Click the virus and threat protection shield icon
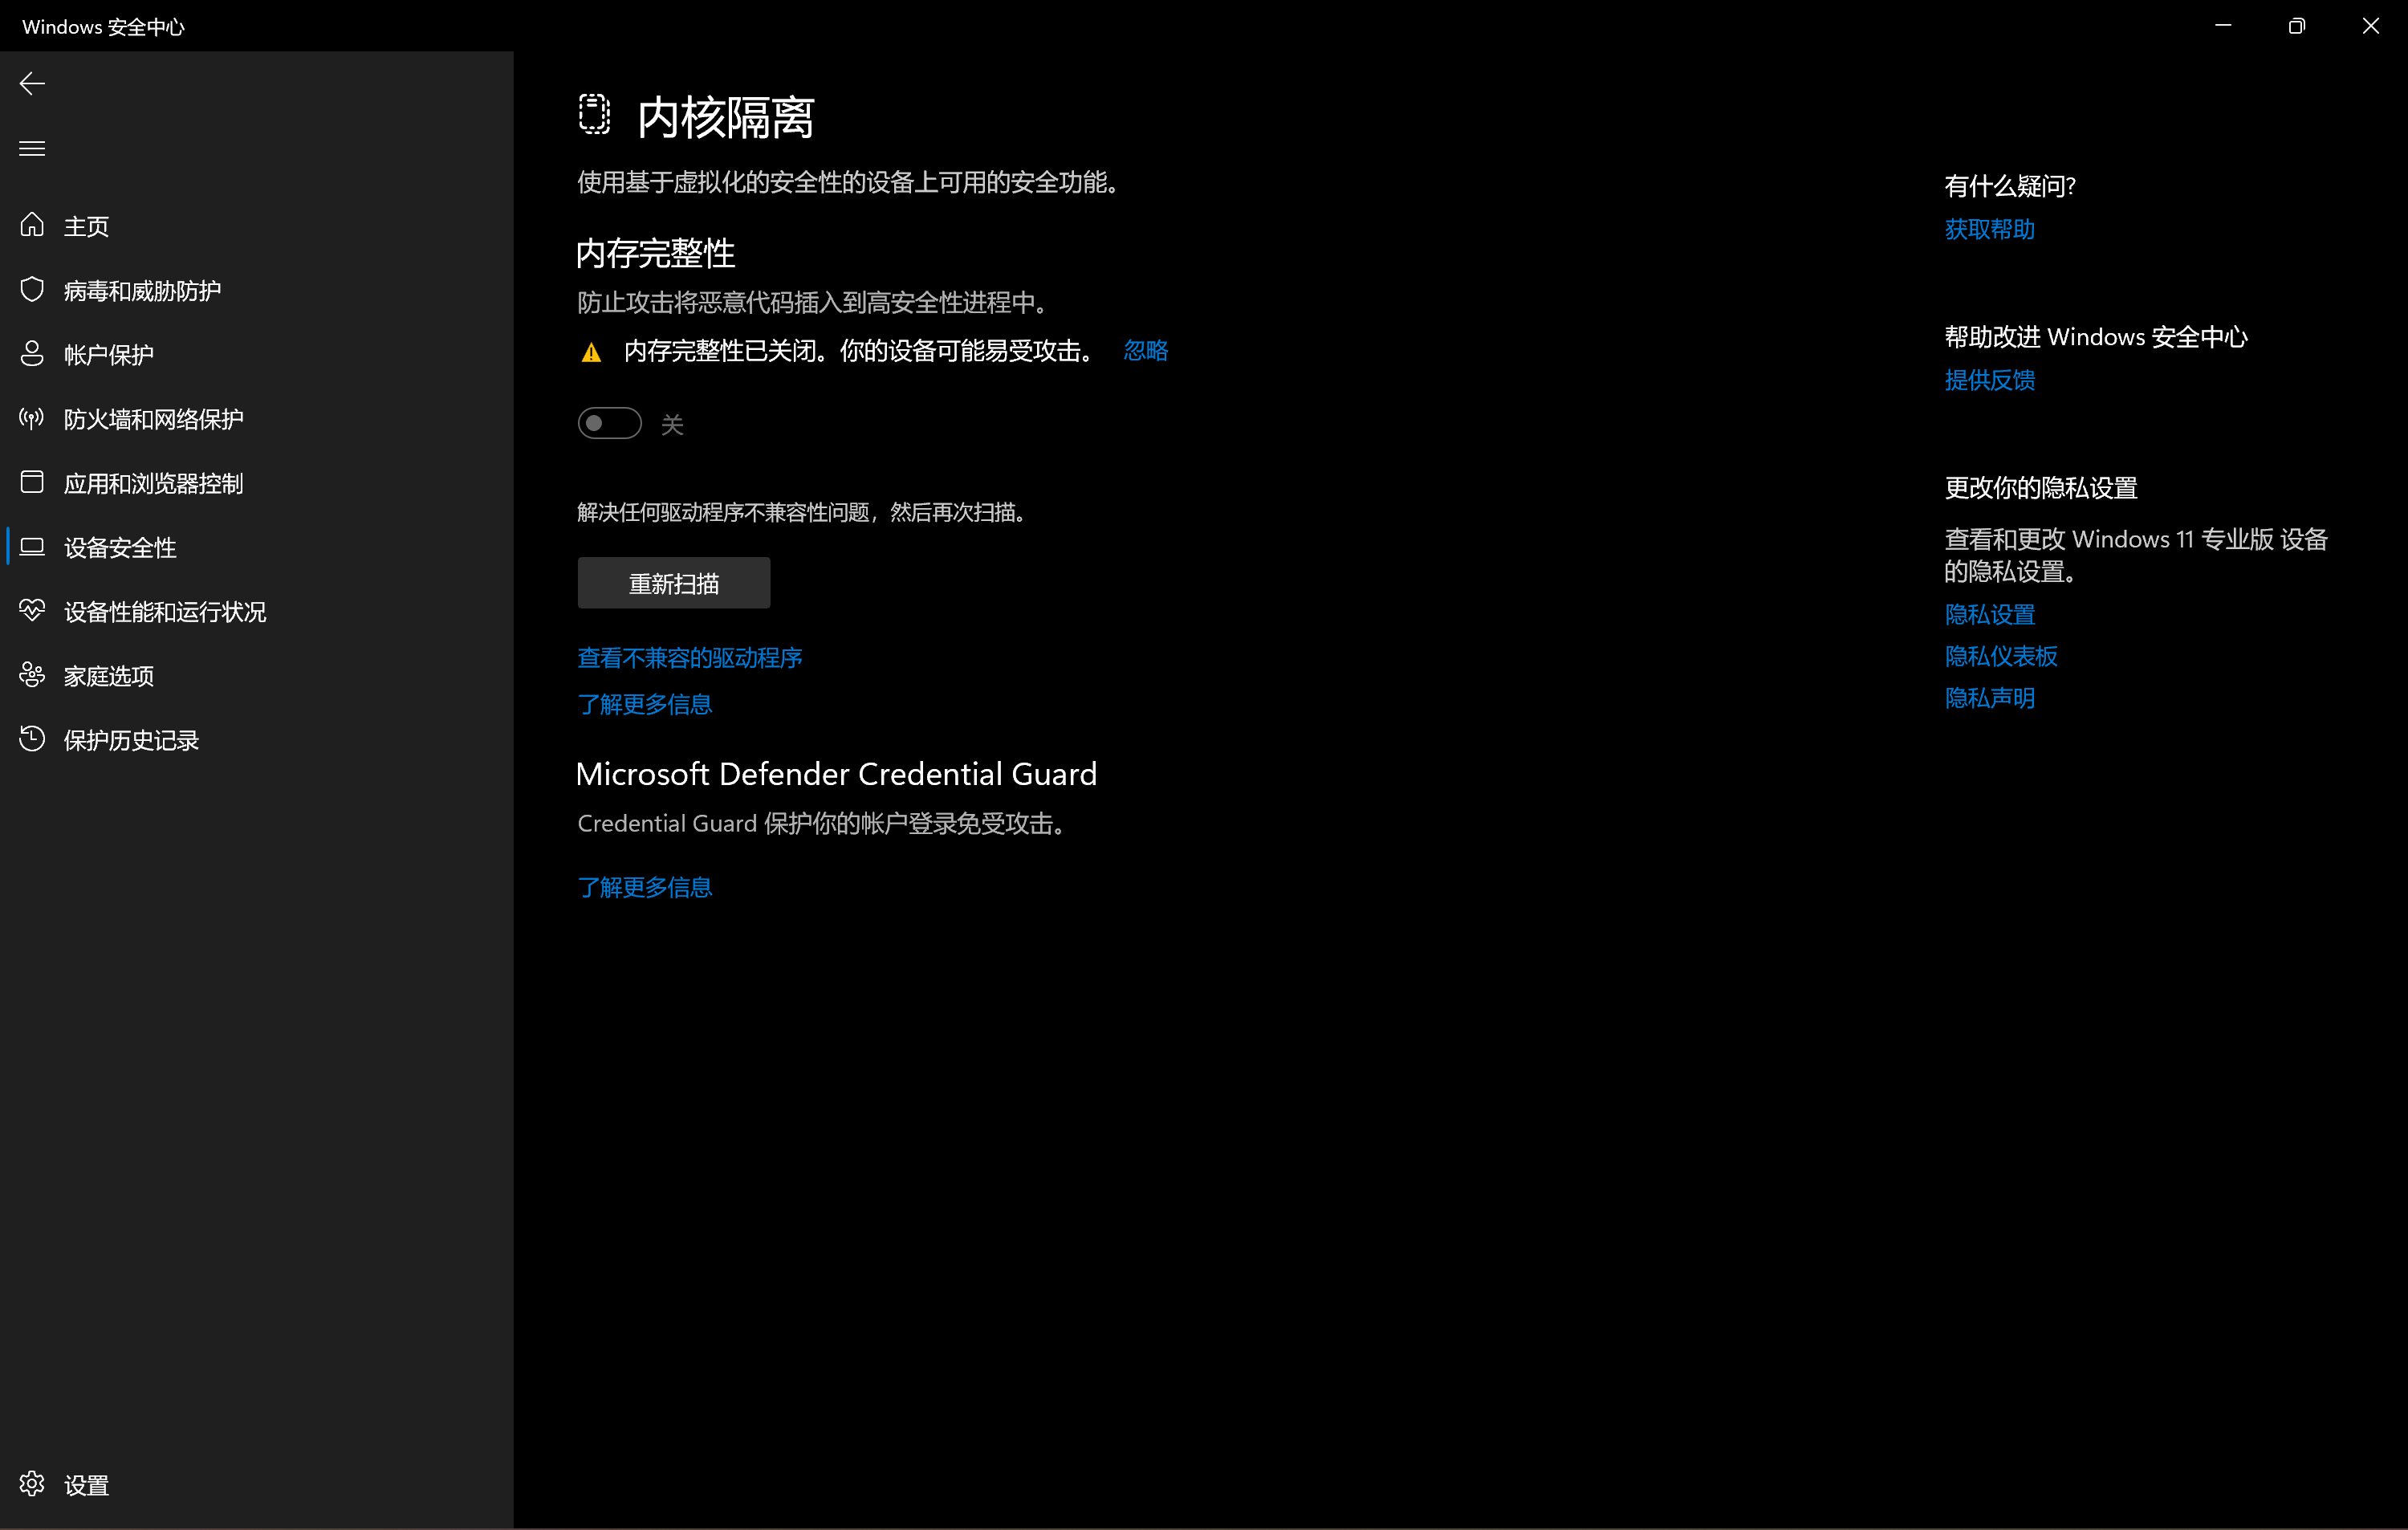The image size is (2408, 1530). pos(32,290)
